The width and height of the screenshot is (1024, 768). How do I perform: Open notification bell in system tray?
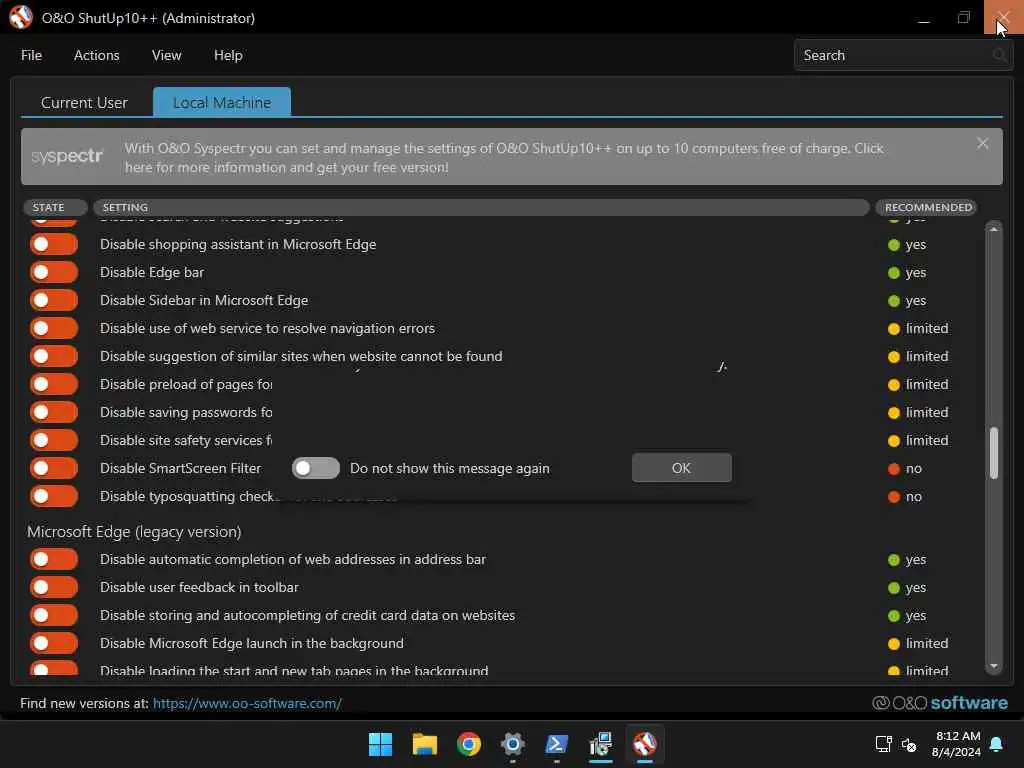pos(997,744)
